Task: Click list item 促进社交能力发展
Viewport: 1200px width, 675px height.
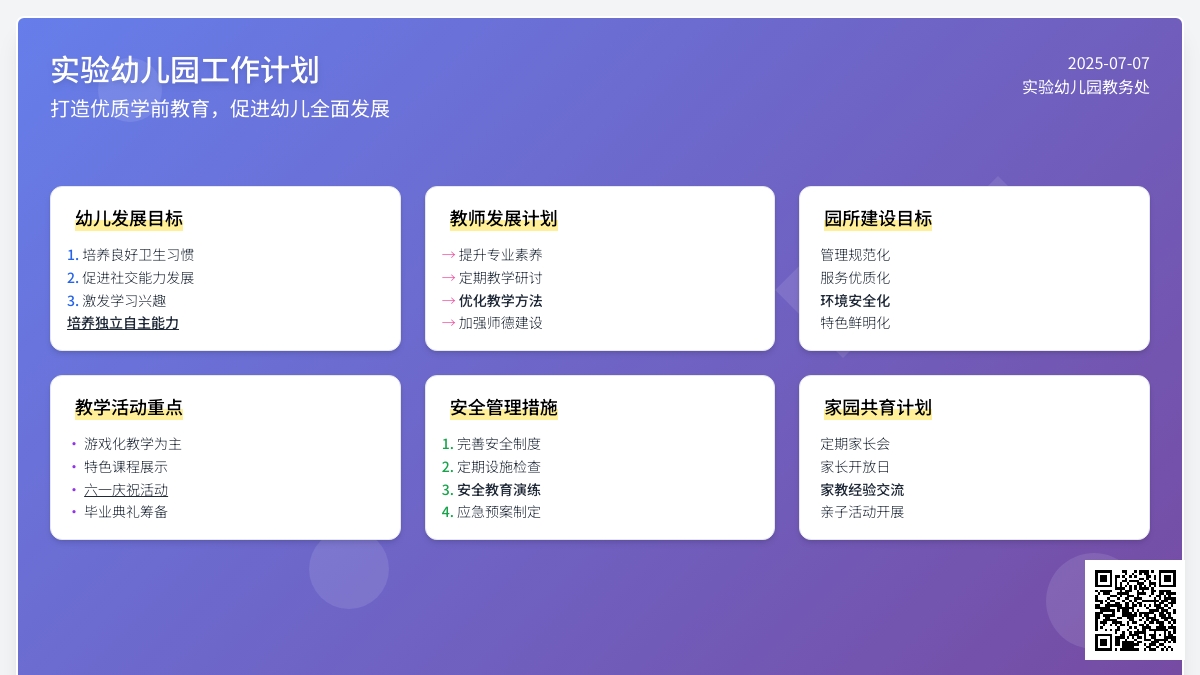Action: (139, 278)
